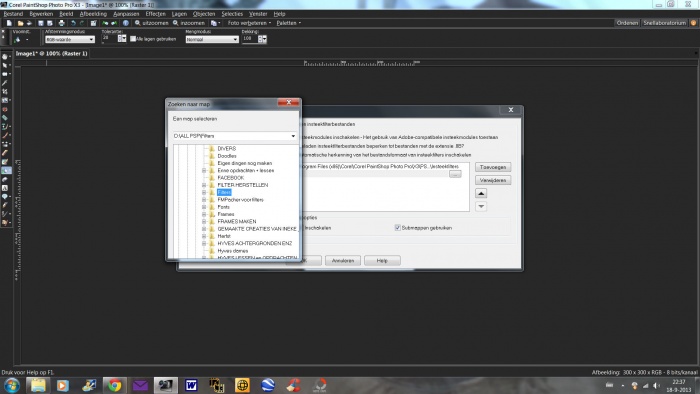Select the Frames folder
Viewport: 700px width, 394px height.
click(x=225, y=215)
